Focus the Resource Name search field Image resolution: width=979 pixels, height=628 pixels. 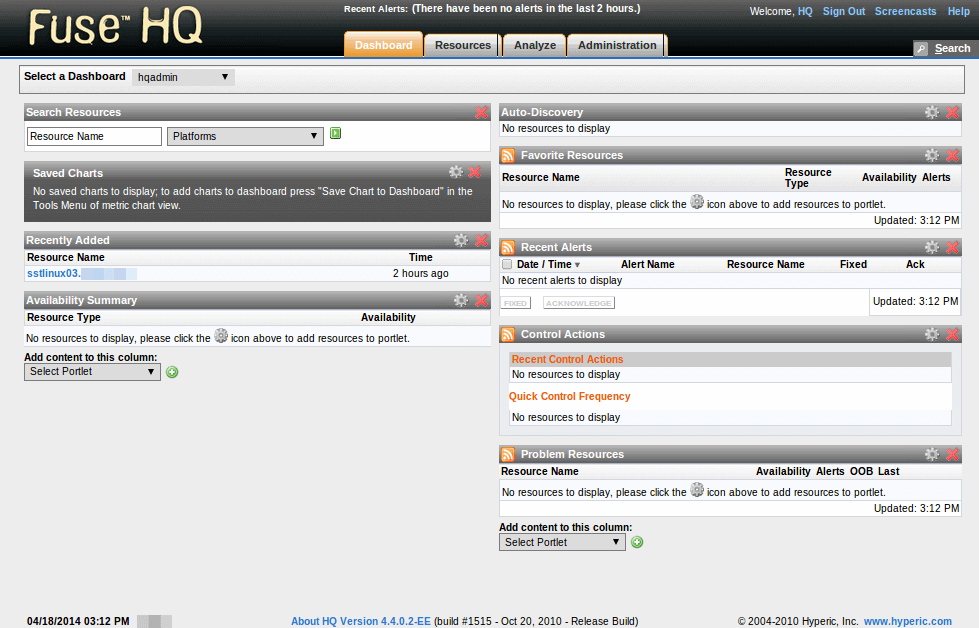click(94, 136)
